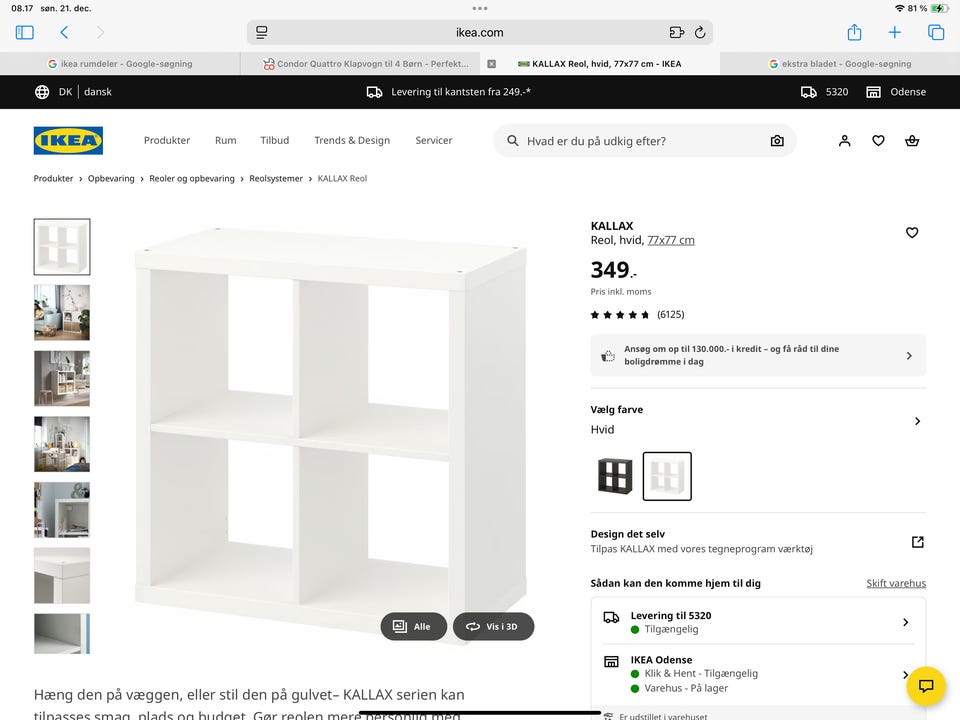Close the KALLAX Reol tab
The image size is (960, 720).
tap(491, 64)
